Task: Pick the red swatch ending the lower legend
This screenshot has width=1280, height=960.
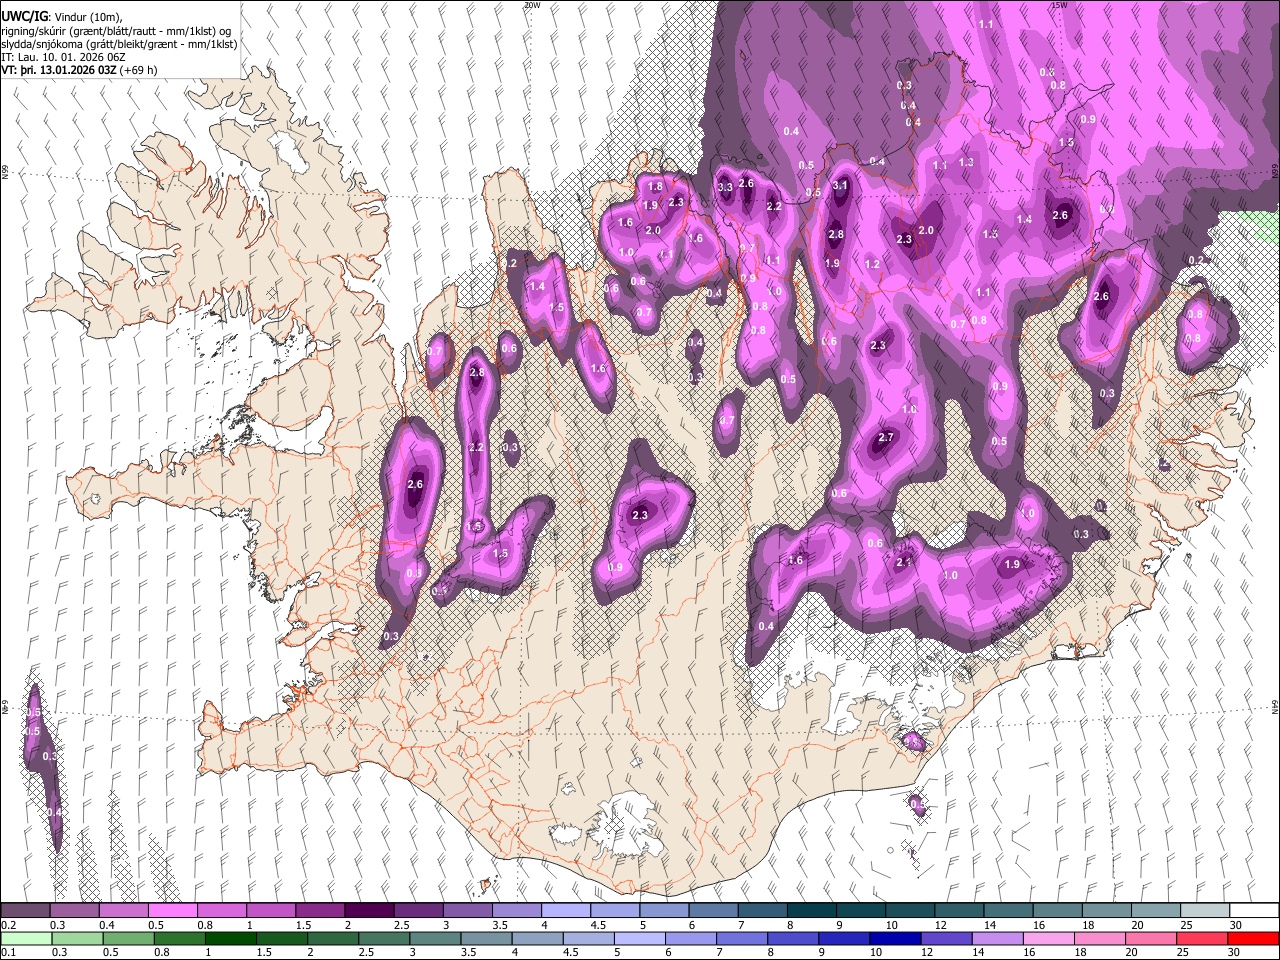Action: (x=1253, y=938)
